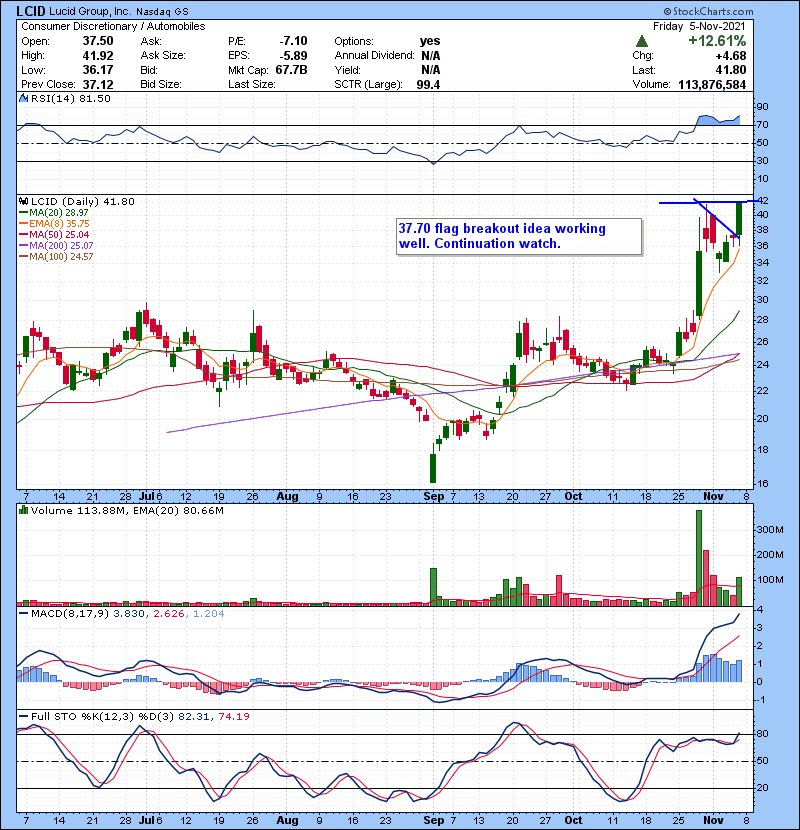Click the LCID ticker symbol in the header
The image size is (800, 830).
[31, 11]
